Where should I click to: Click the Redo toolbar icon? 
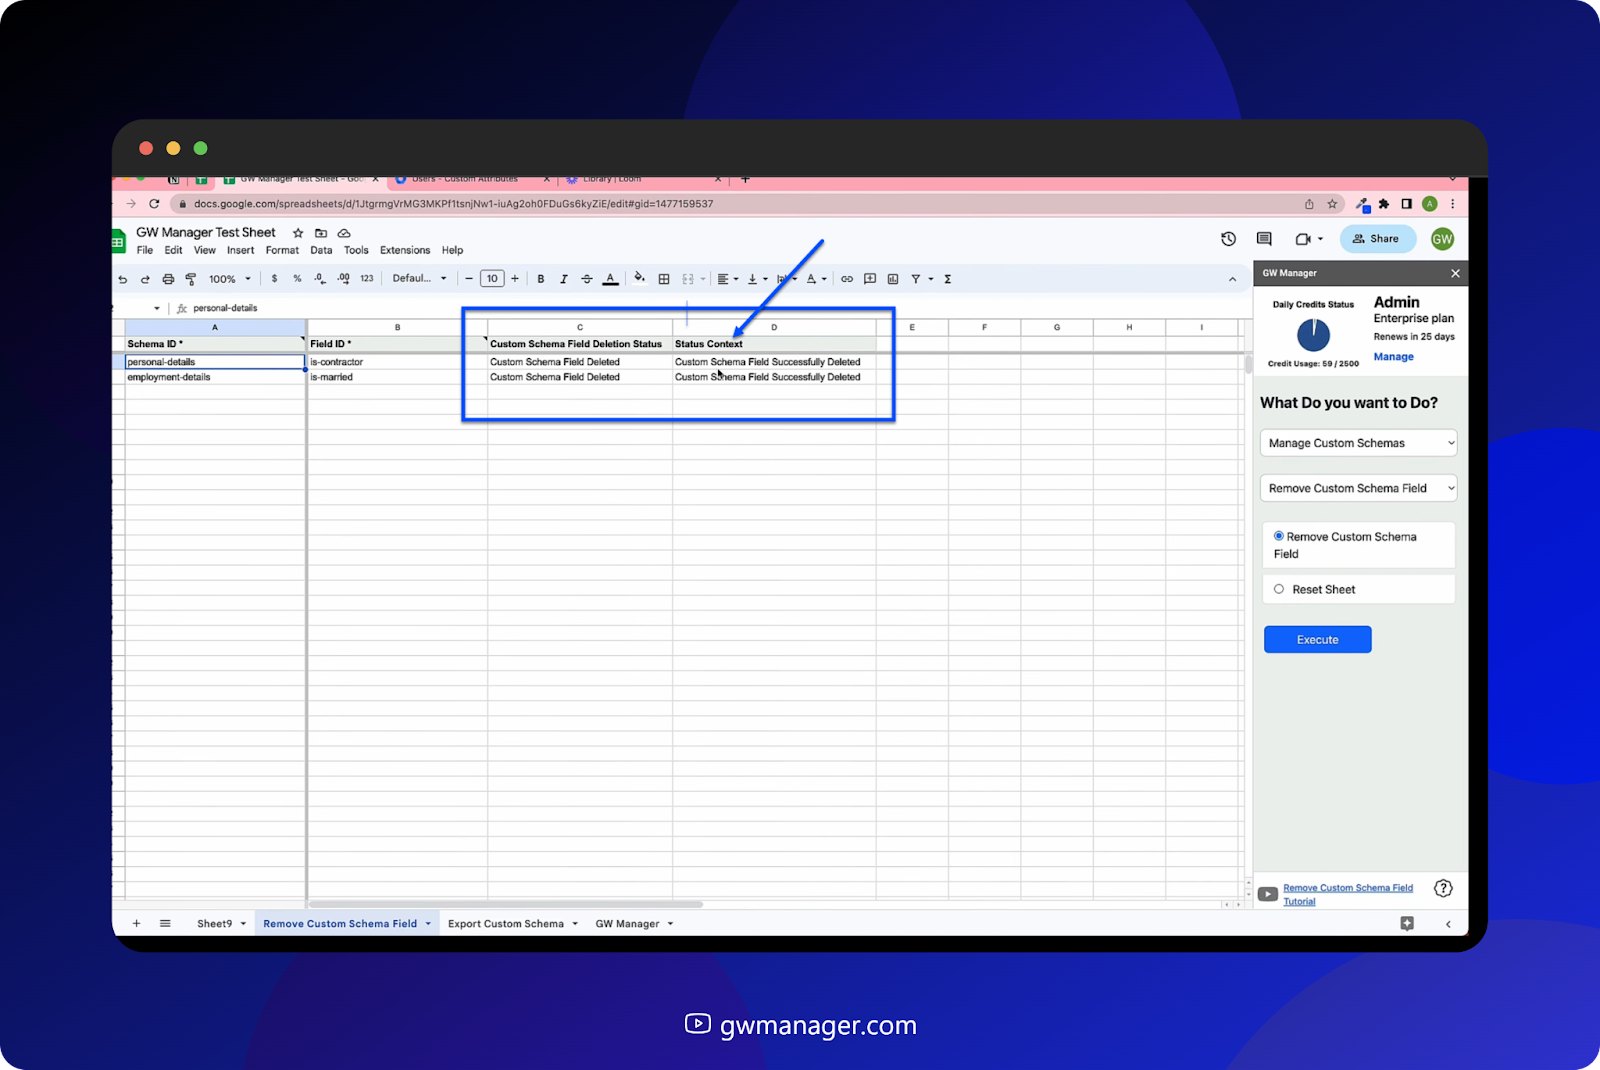(x=145, y=280)
